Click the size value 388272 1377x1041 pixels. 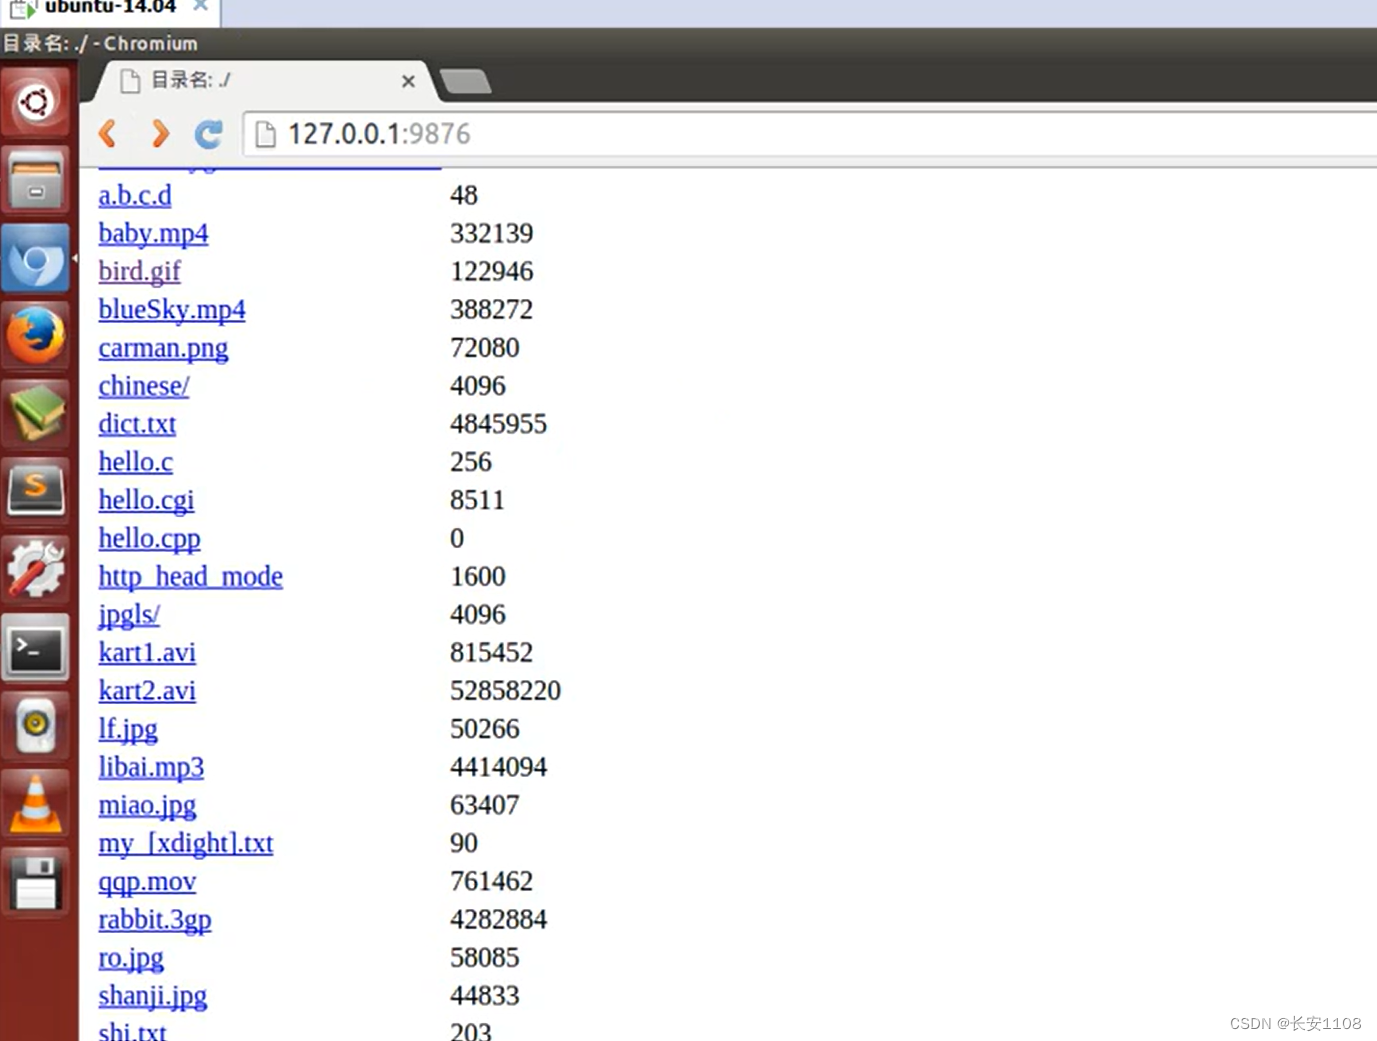coord(491,309)
